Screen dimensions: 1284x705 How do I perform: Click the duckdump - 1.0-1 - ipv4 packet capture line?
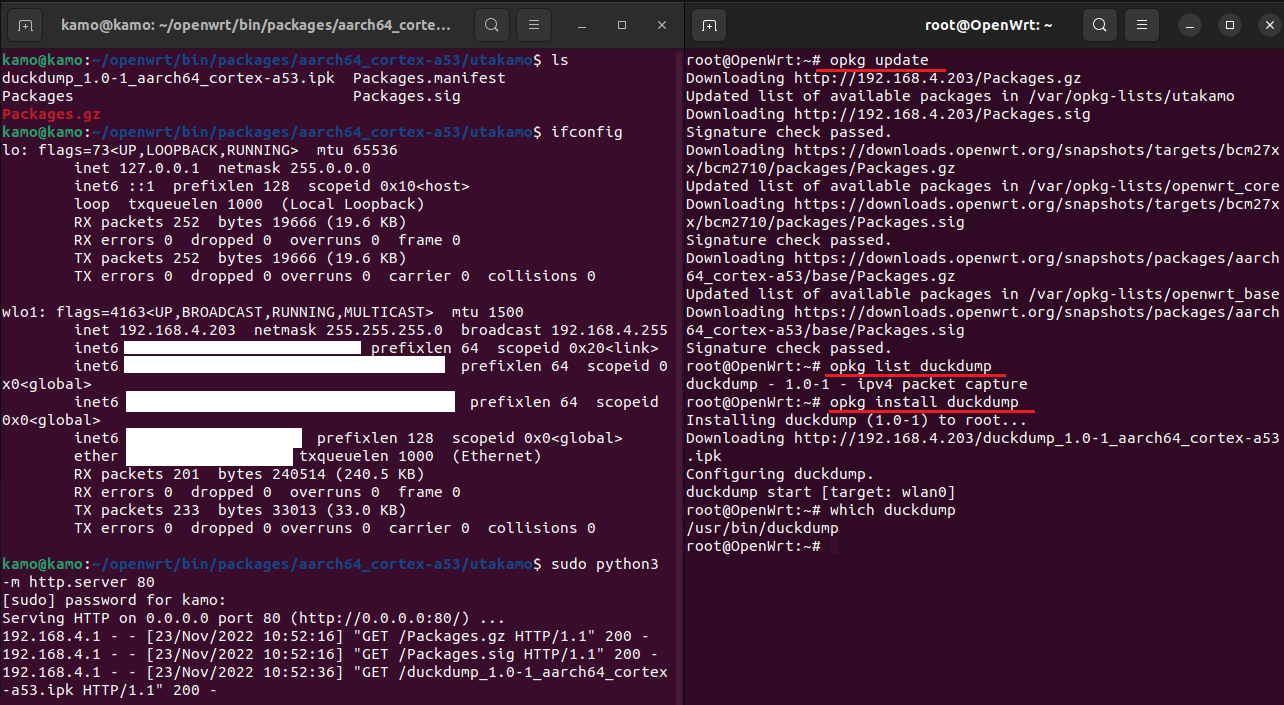856,384
